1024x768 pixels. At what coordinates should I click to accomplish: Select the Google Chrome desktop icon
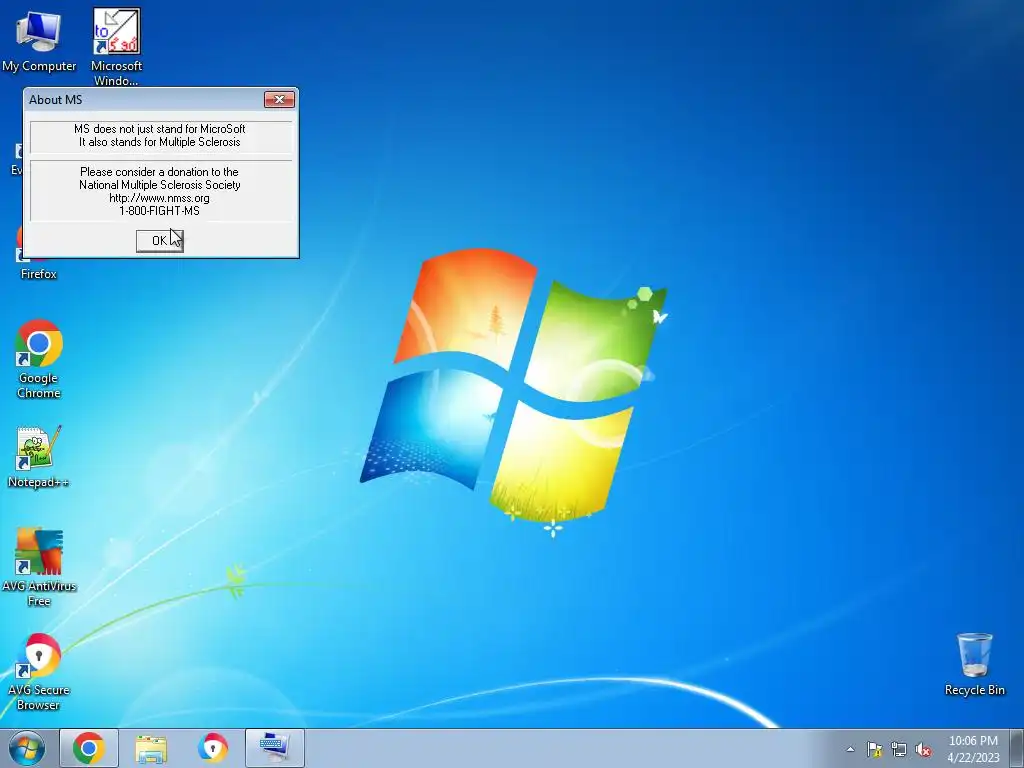click(39, 359)
